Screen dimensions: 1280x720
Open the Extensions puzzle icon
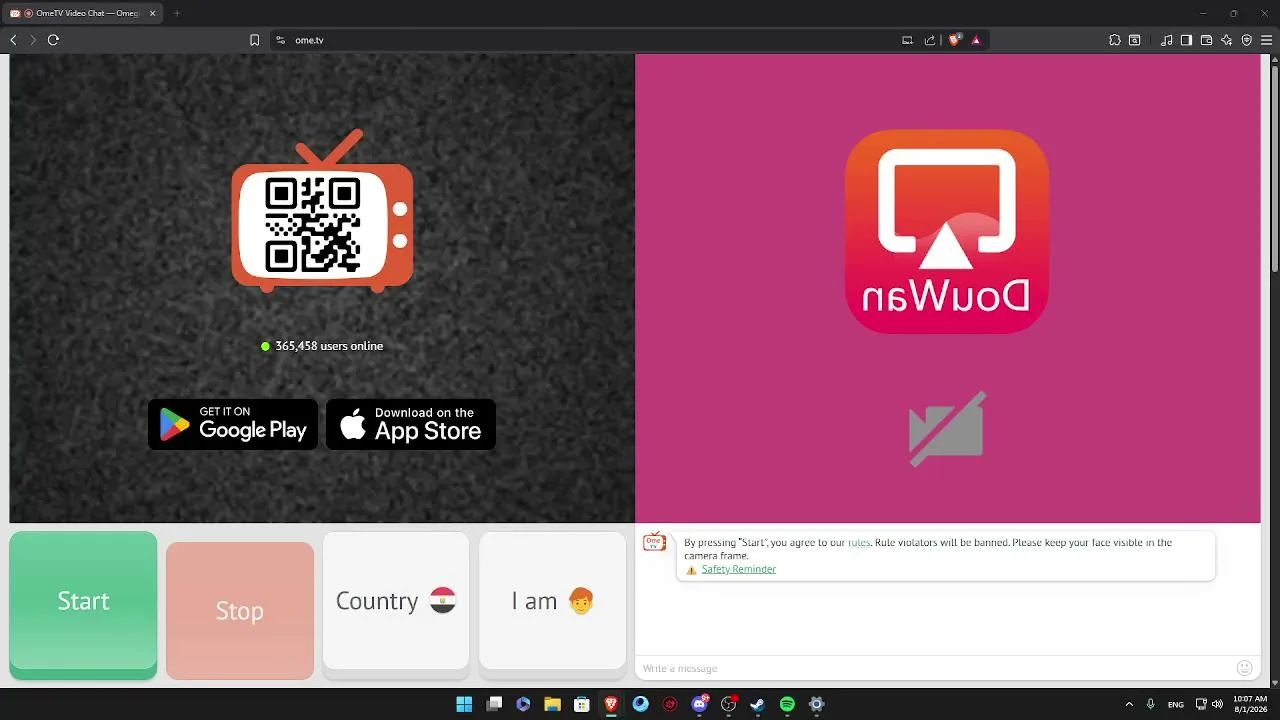1114,40
